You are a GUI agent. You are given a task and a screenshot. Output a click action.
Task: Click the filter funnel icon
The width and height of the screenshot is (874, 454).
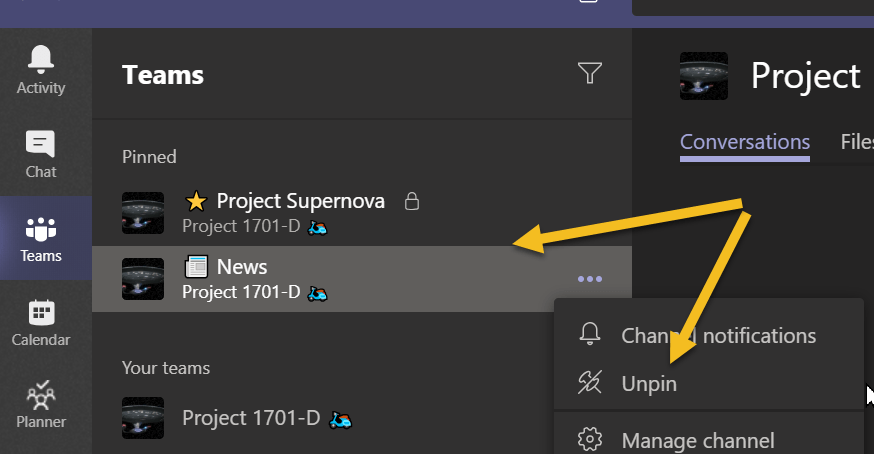(x=590, y=73)
